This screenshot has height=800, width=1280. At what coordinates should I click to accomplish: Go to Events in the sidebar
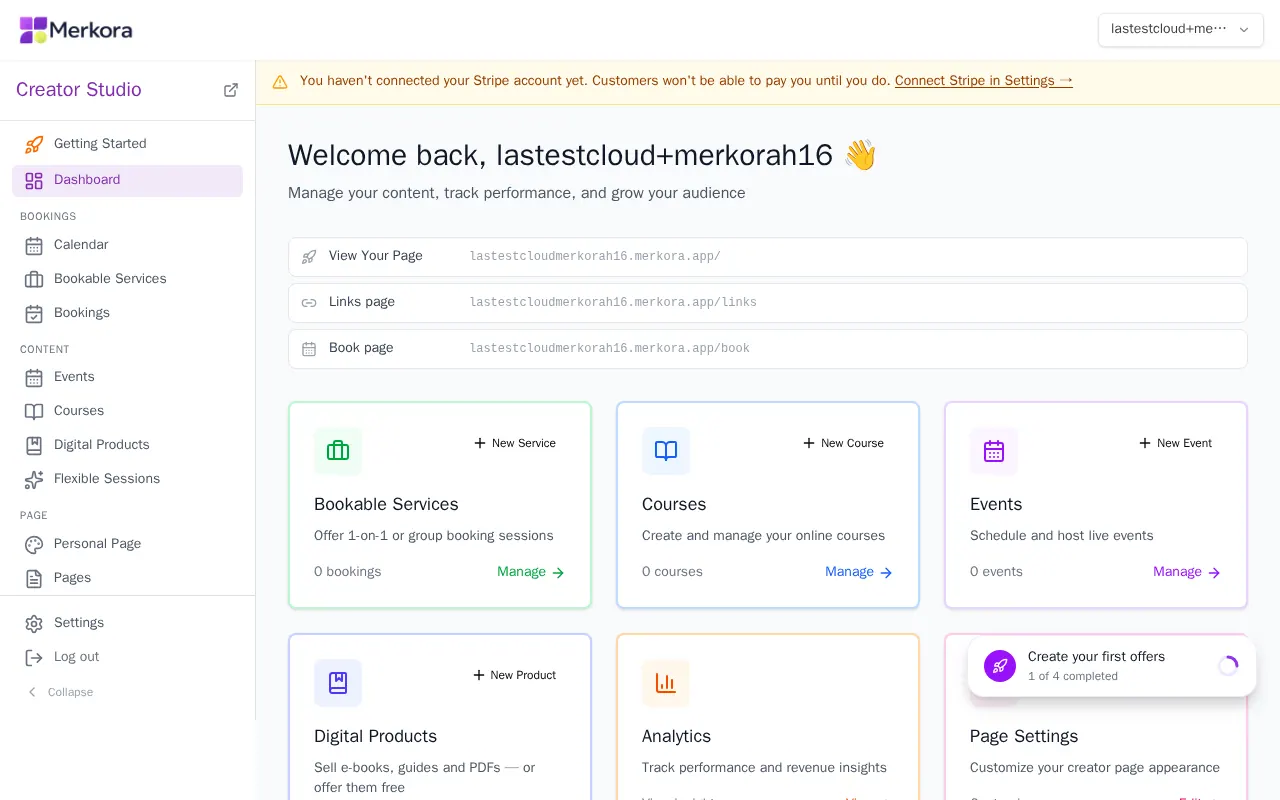pos(127,377)
